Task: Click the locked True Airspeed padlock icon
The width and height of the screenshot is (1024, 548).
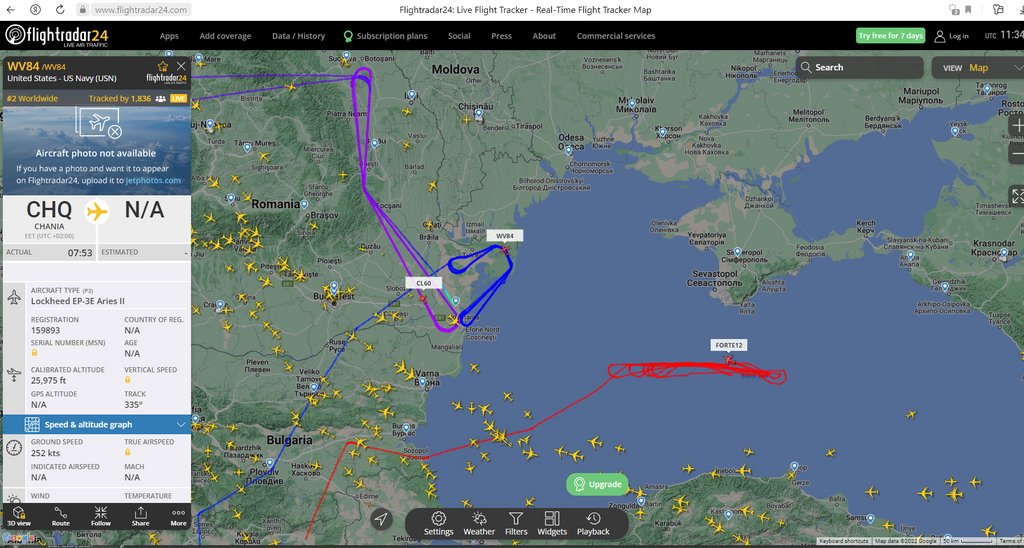Action: (x=127, y=452)
